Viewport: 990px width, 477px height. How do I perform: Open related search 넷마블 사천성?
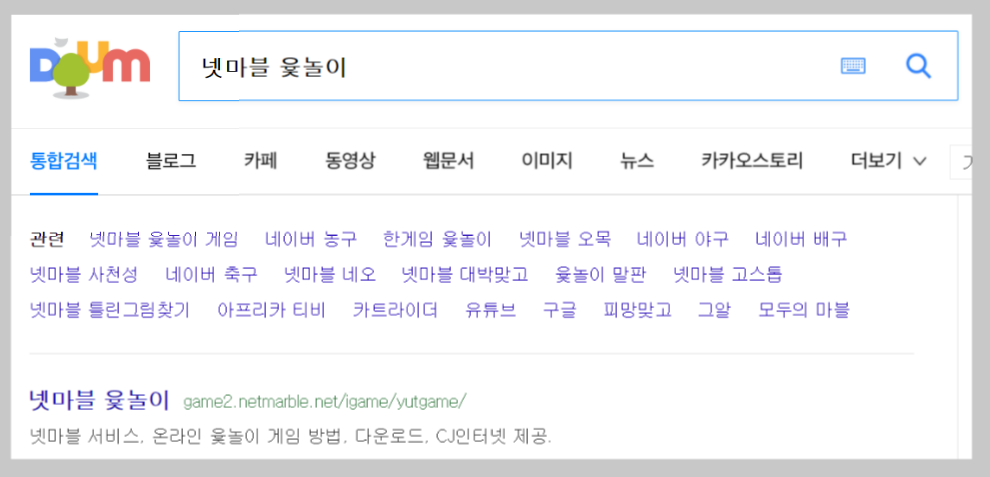(x=84, y=275)
